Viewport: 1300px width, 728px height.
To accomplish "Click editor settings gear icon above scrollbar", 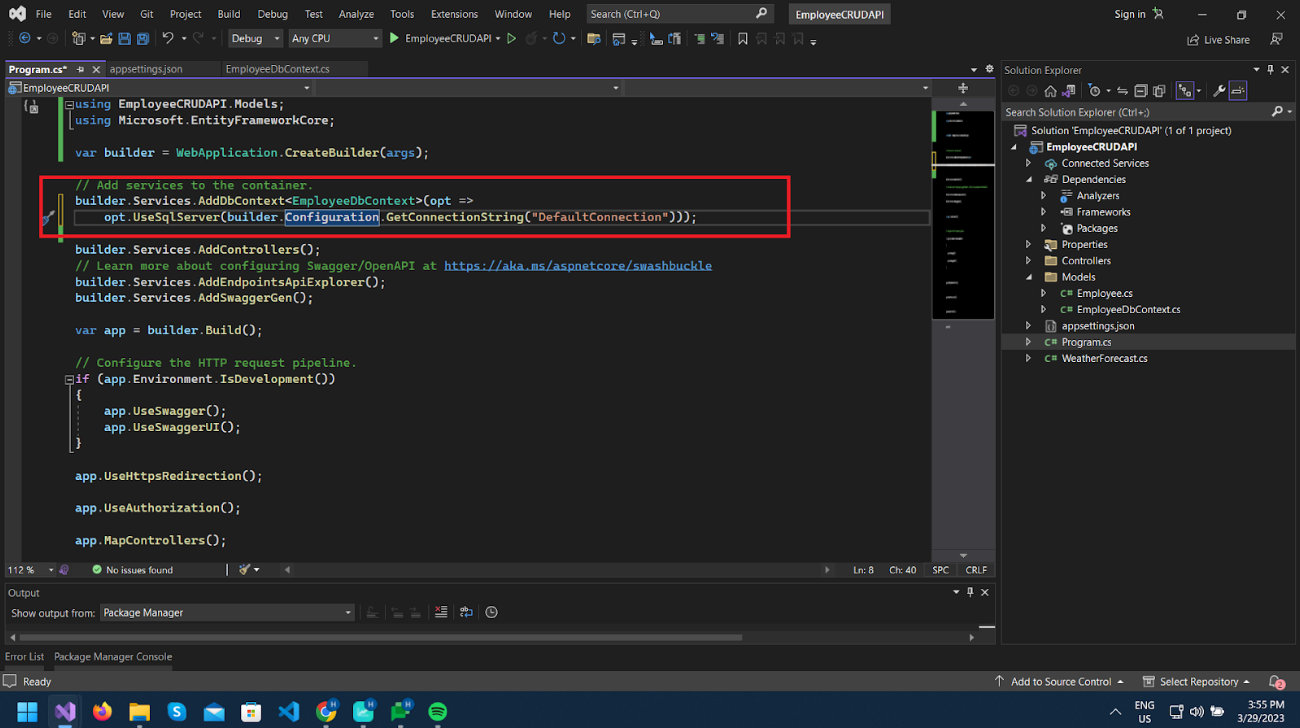I will click(989, 69).
